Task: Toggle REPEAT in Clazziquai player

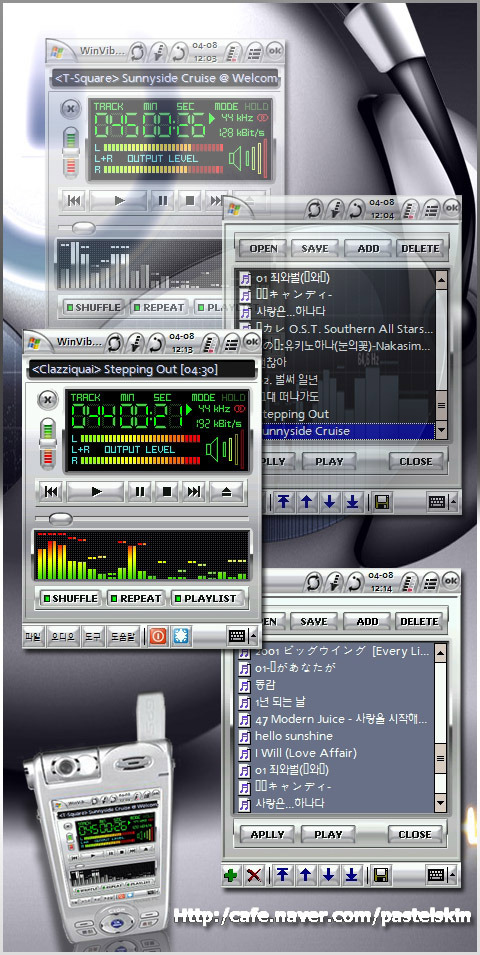Action: click(x=135, y=598)
